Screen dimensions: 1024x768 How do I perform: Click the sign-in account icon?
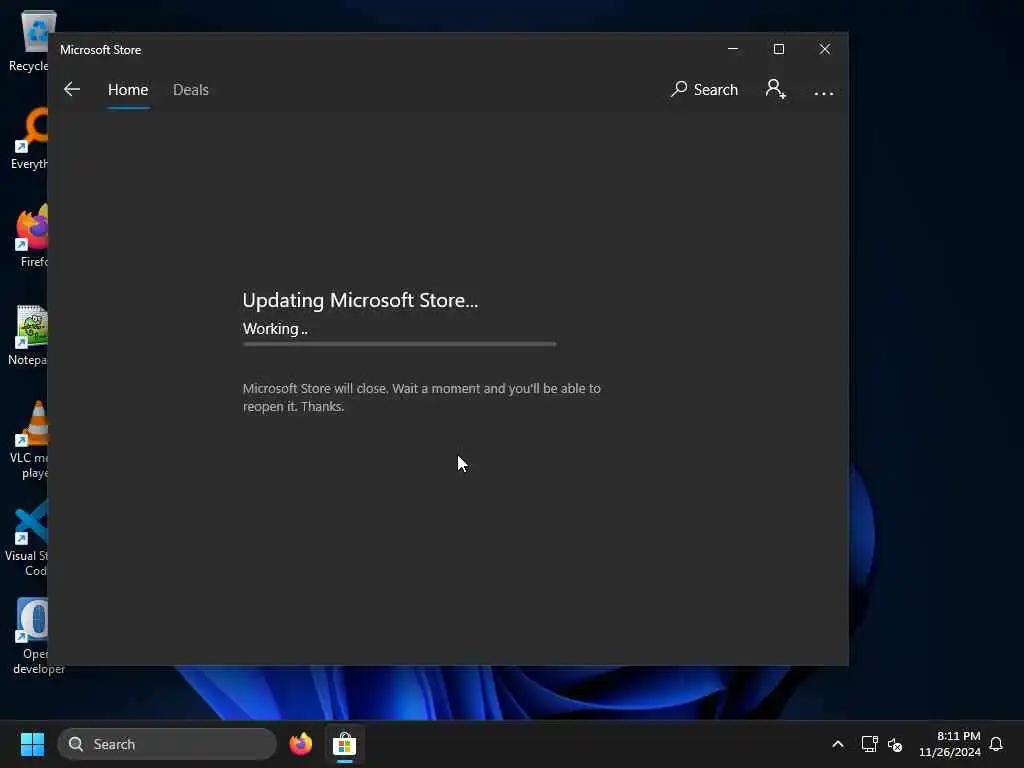[775, 89]
